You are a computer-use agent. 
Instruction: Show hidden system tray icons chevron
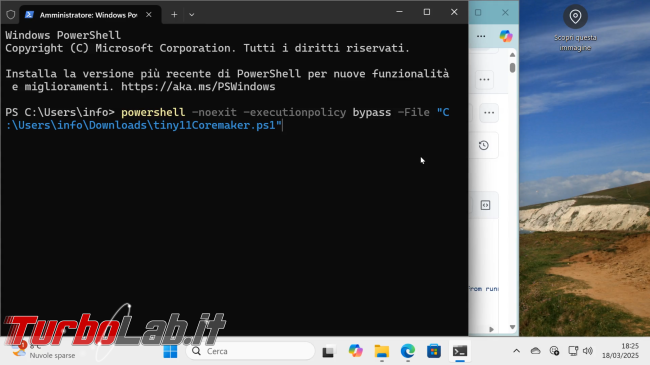(517, 351)
